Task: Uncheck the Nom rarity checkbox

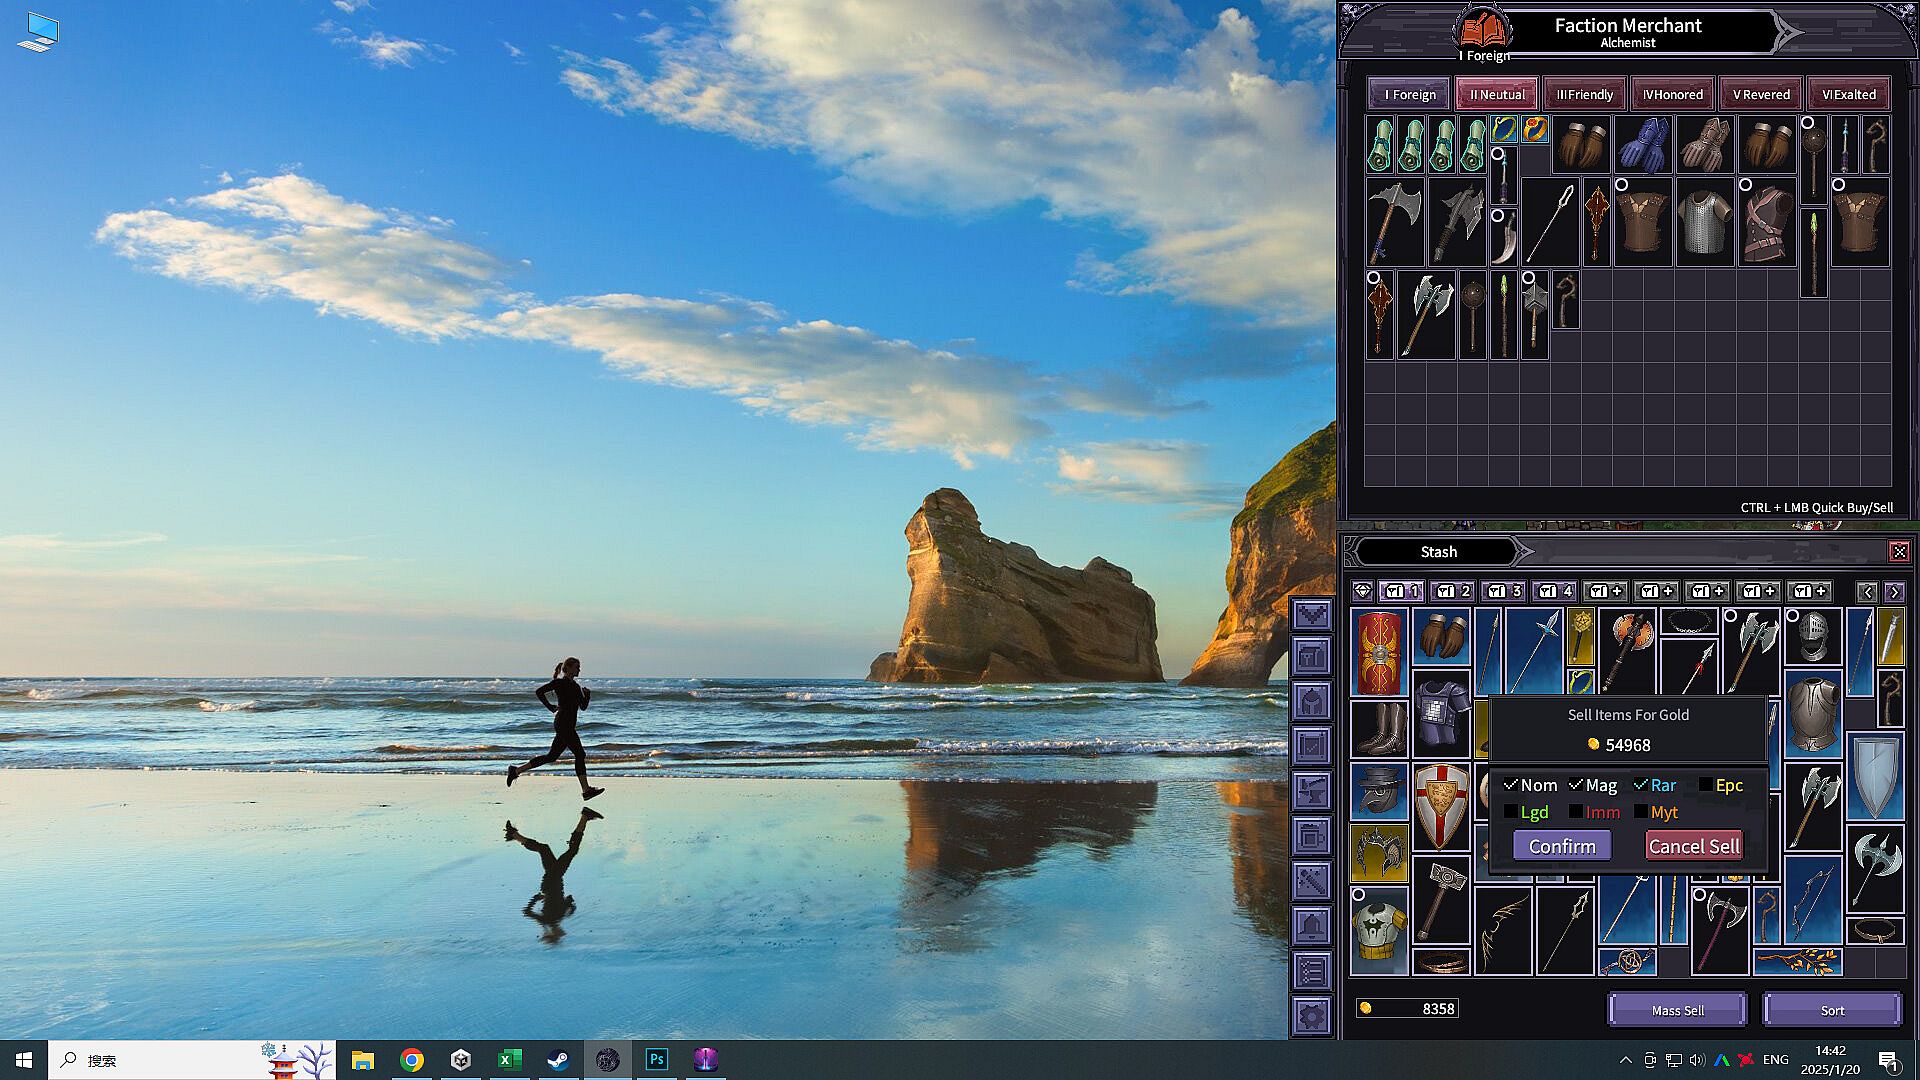Action: pos(1511,785)
